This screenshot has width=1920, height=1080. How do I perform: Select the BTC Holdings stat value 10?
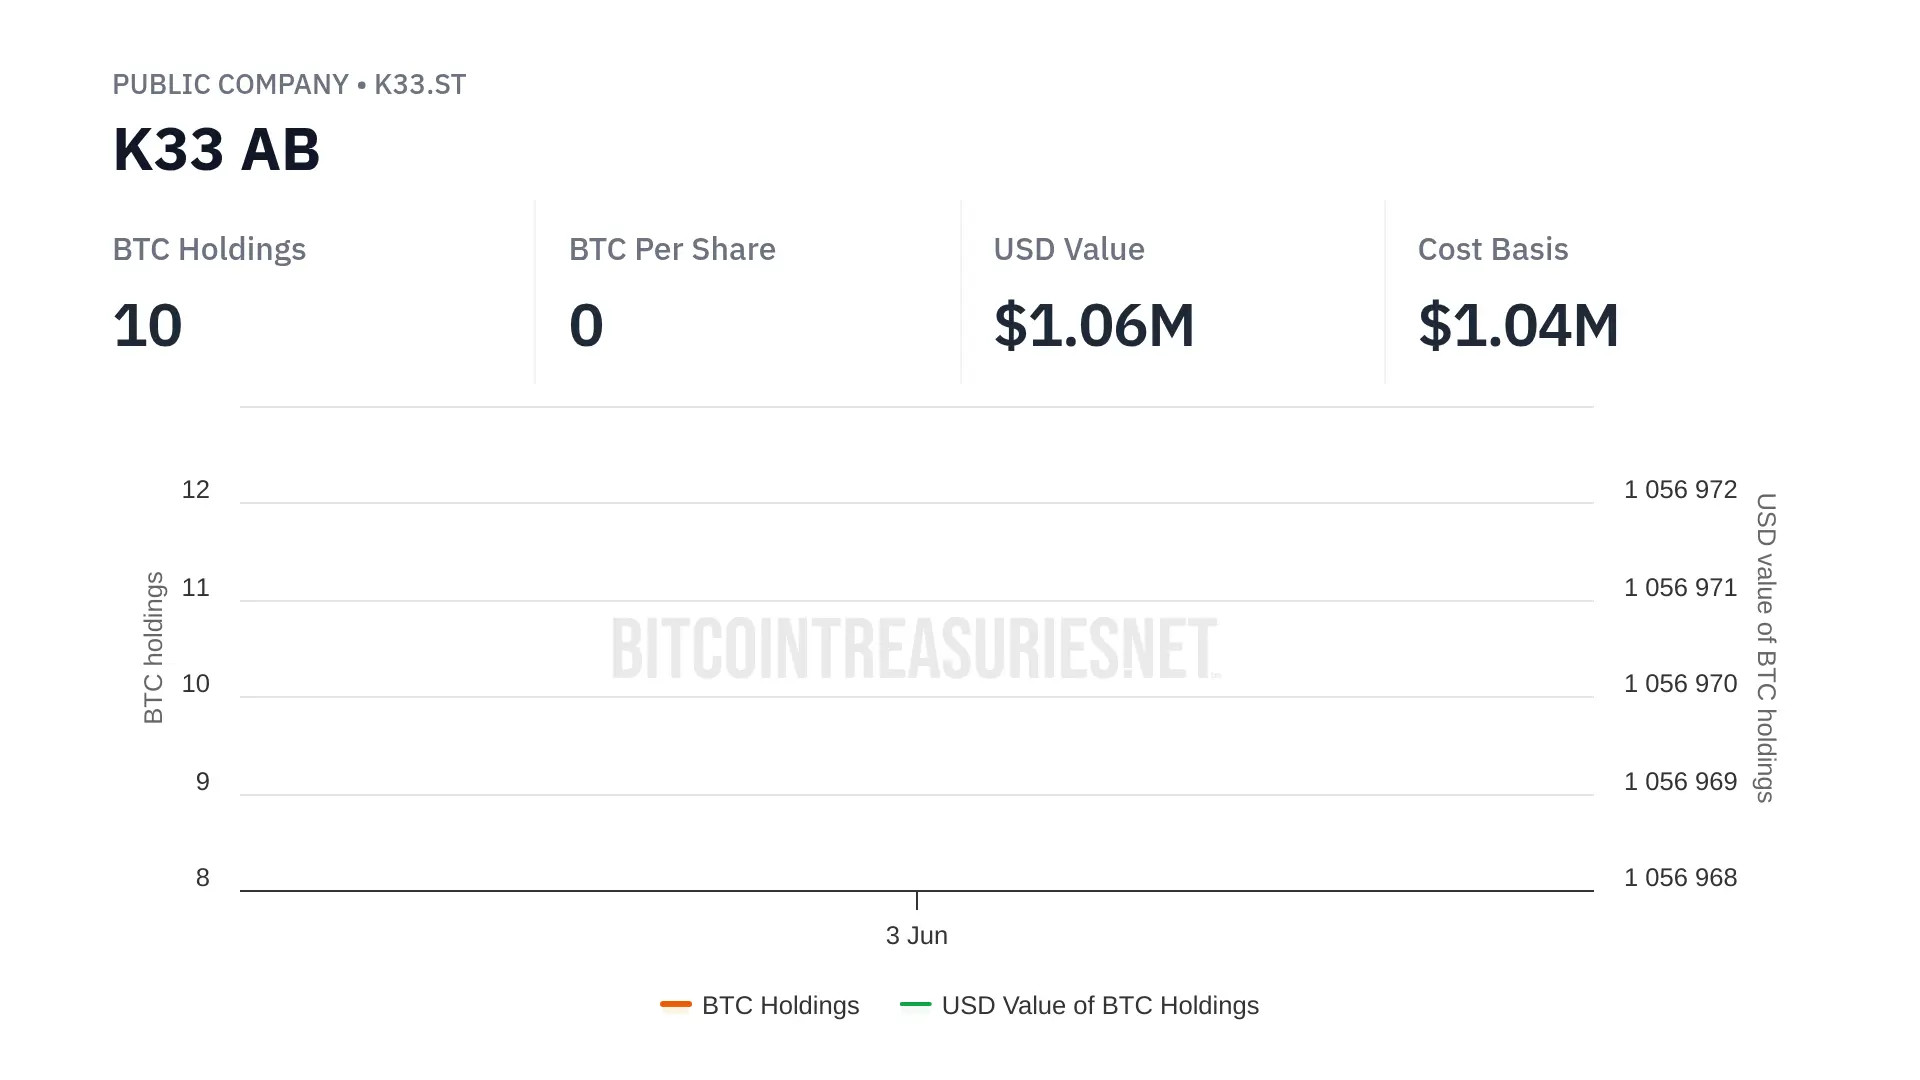click(x=147, y=326)
